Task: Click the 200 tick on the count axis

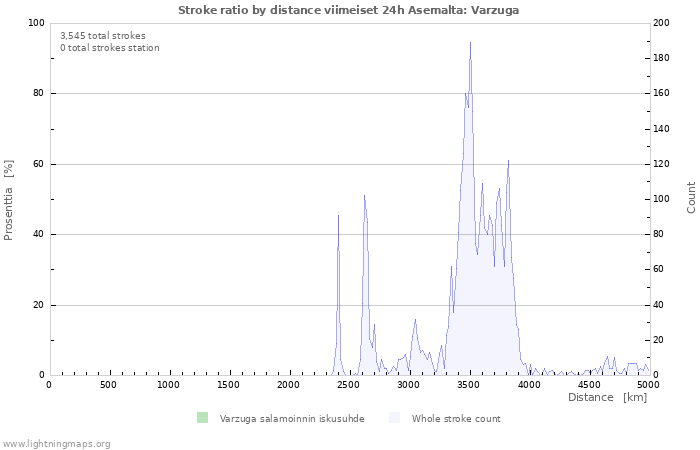Action: point(663,23)
